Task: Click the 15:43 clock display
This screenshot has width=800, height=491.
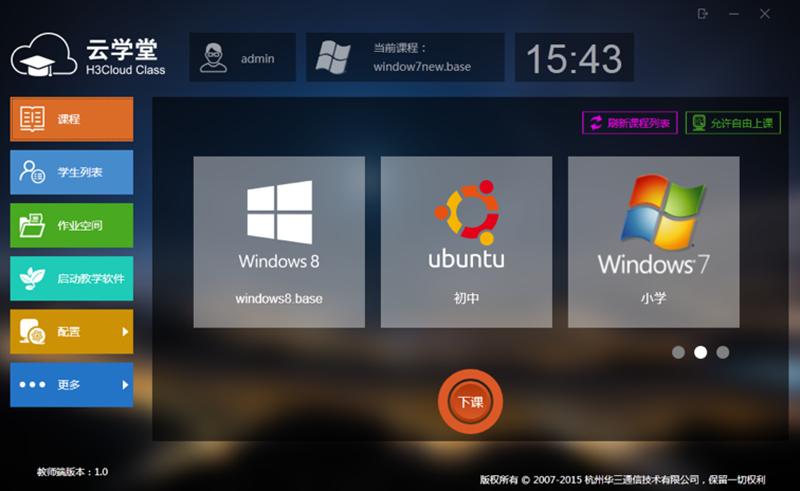Action: tap(574, 58)
